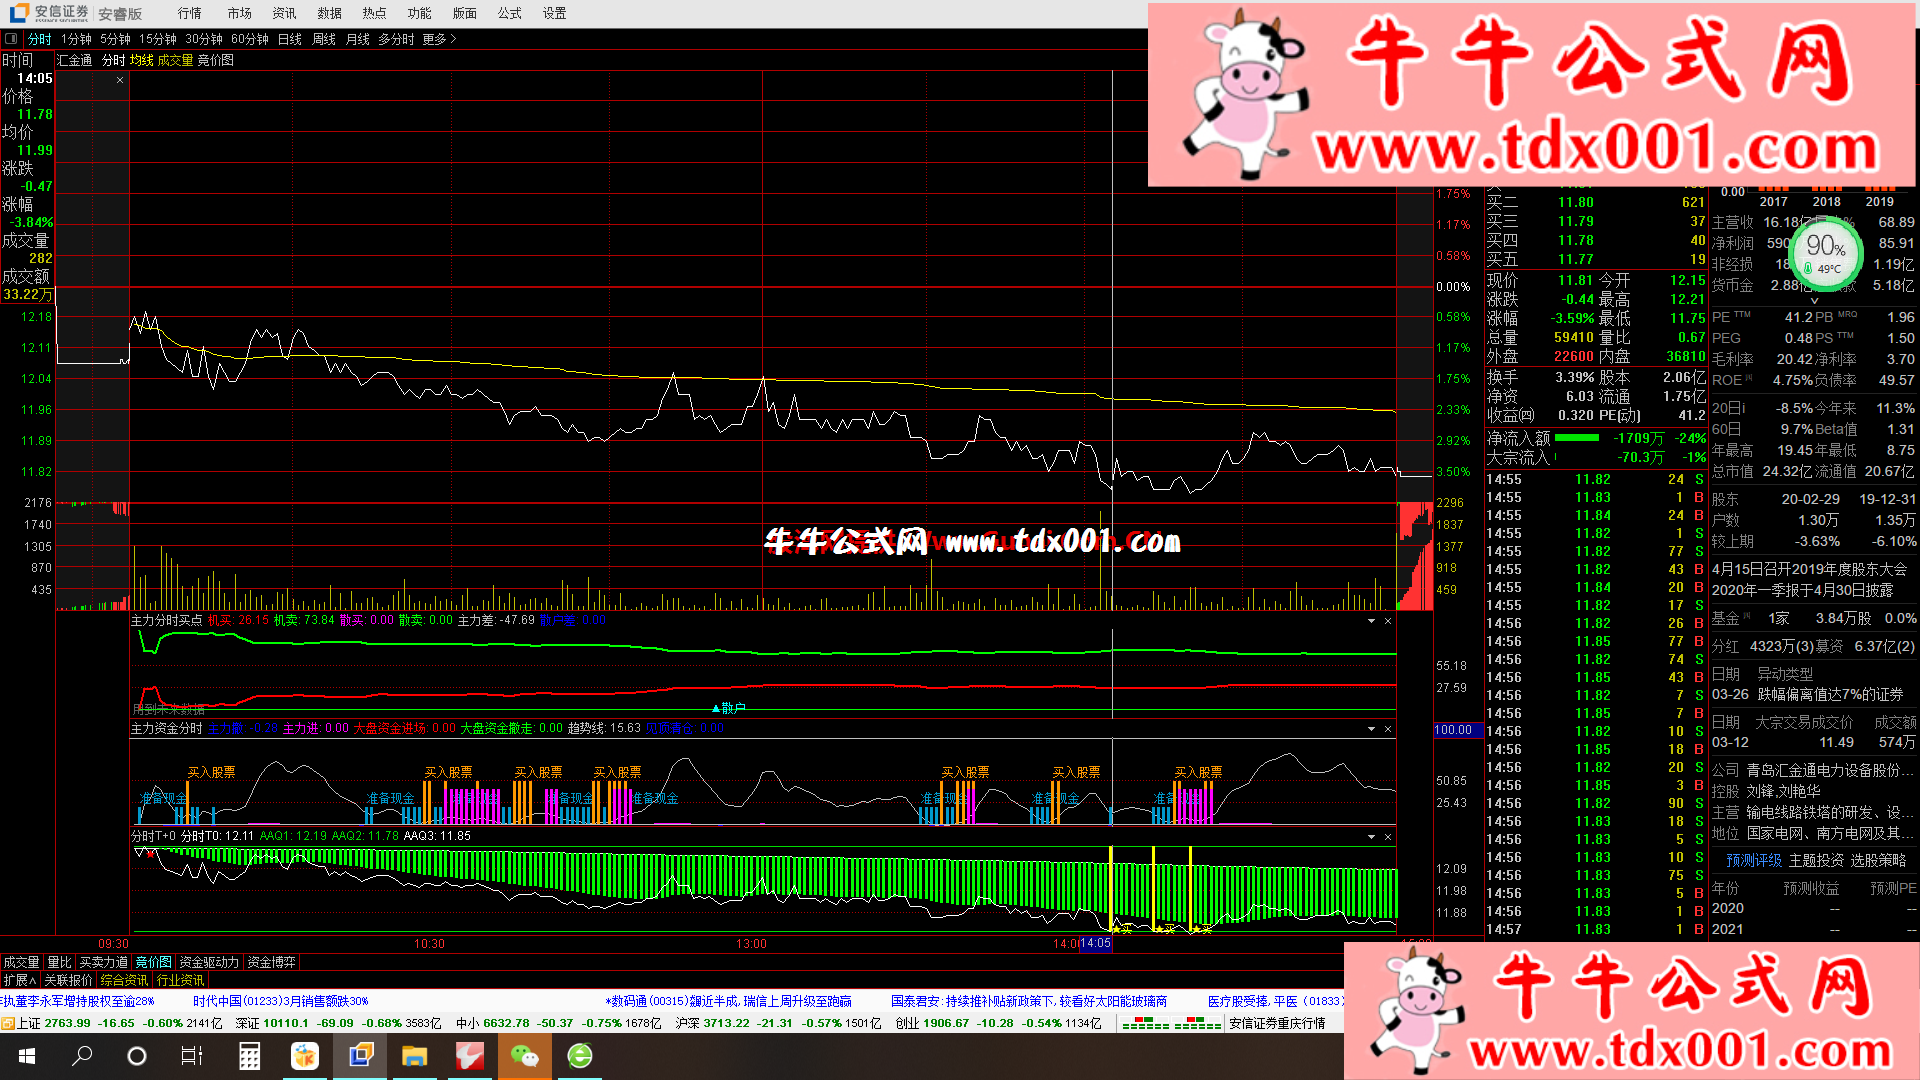Screen dimensions: 1920x1080
Task: Open the 行情 menu
Action: click(x=189, y=13)
